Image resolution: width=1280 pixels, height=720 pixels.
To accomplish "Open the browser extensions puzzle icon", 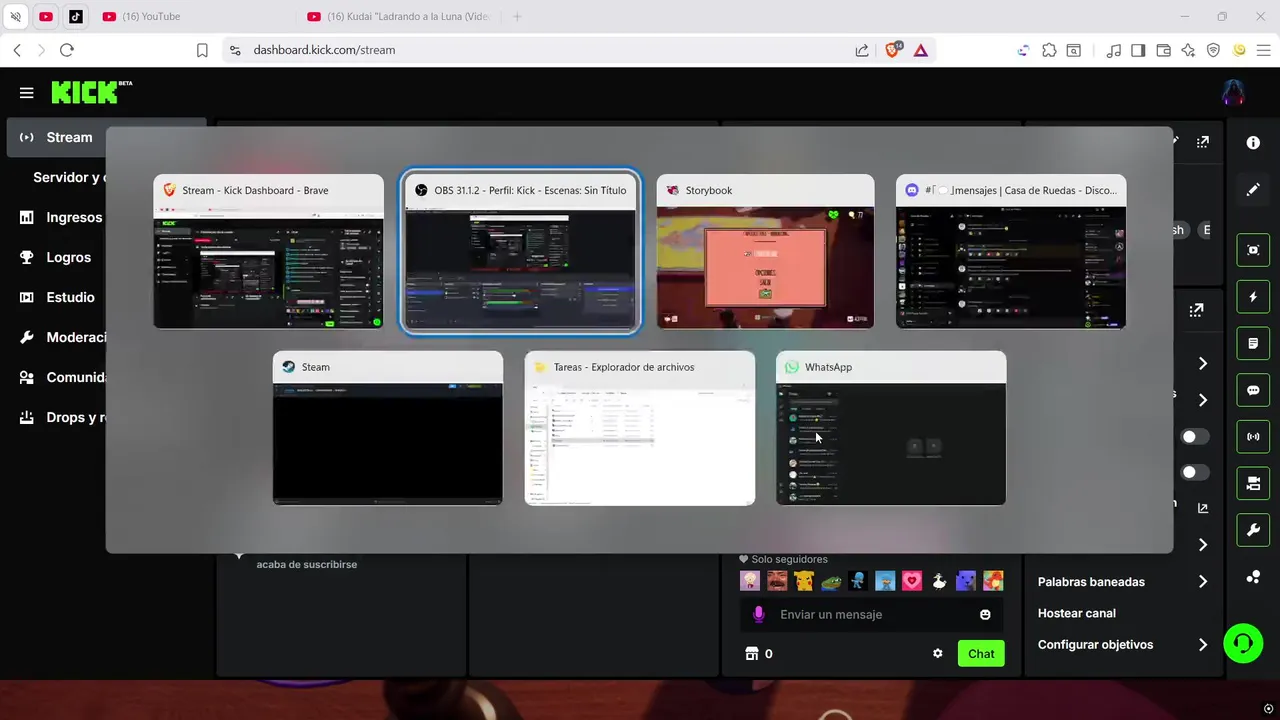I will pyautogui.click(x=1049, y=50).
